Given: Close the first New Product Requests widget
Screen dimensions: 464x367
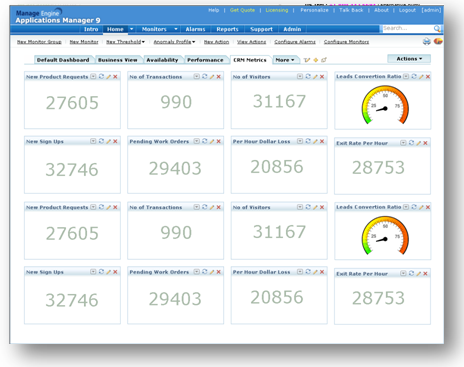Looking at the screenshot, I should click(x=115, y=77).
